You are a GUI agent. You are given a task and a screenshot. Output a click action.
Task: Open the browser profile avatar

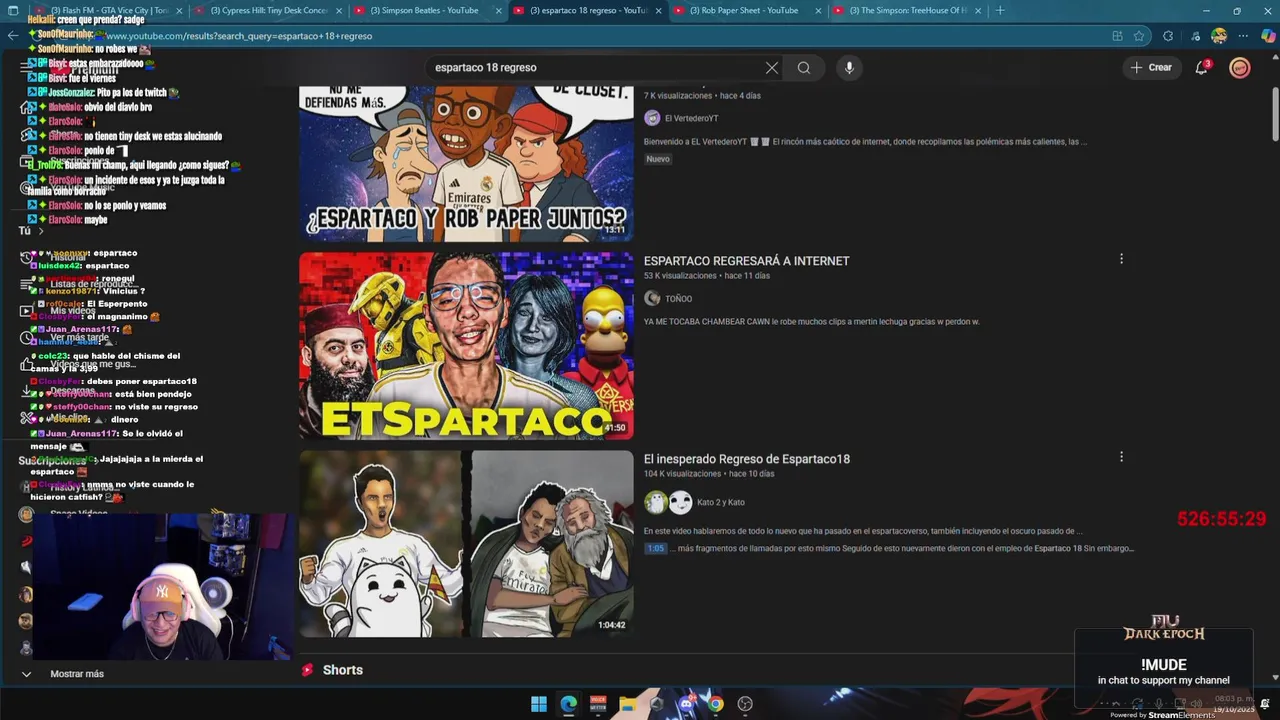[1219, 36]
